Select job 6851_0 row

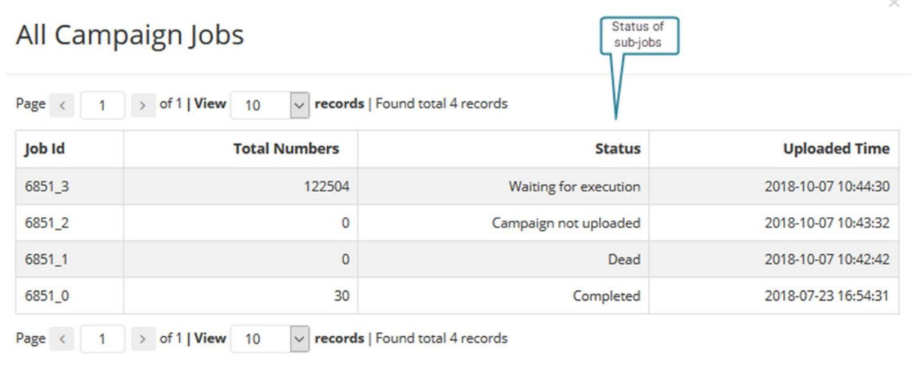coord(457,296)
